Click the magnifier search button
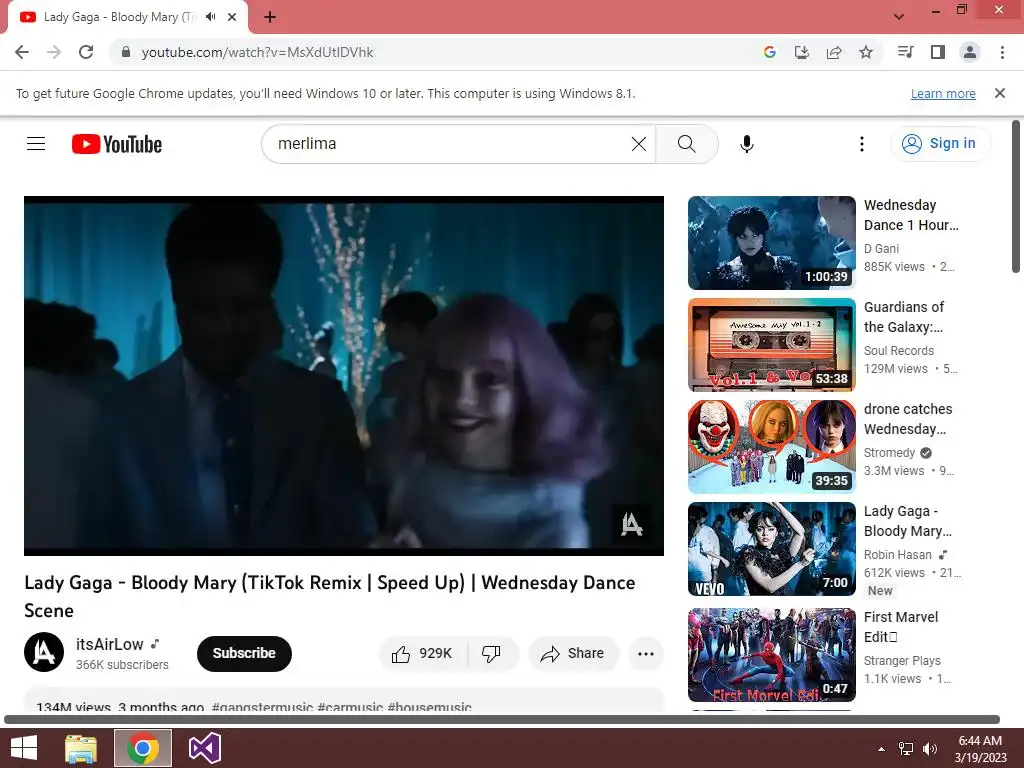The width and height of the screenshot is (1024, 768). coord(686,144)
